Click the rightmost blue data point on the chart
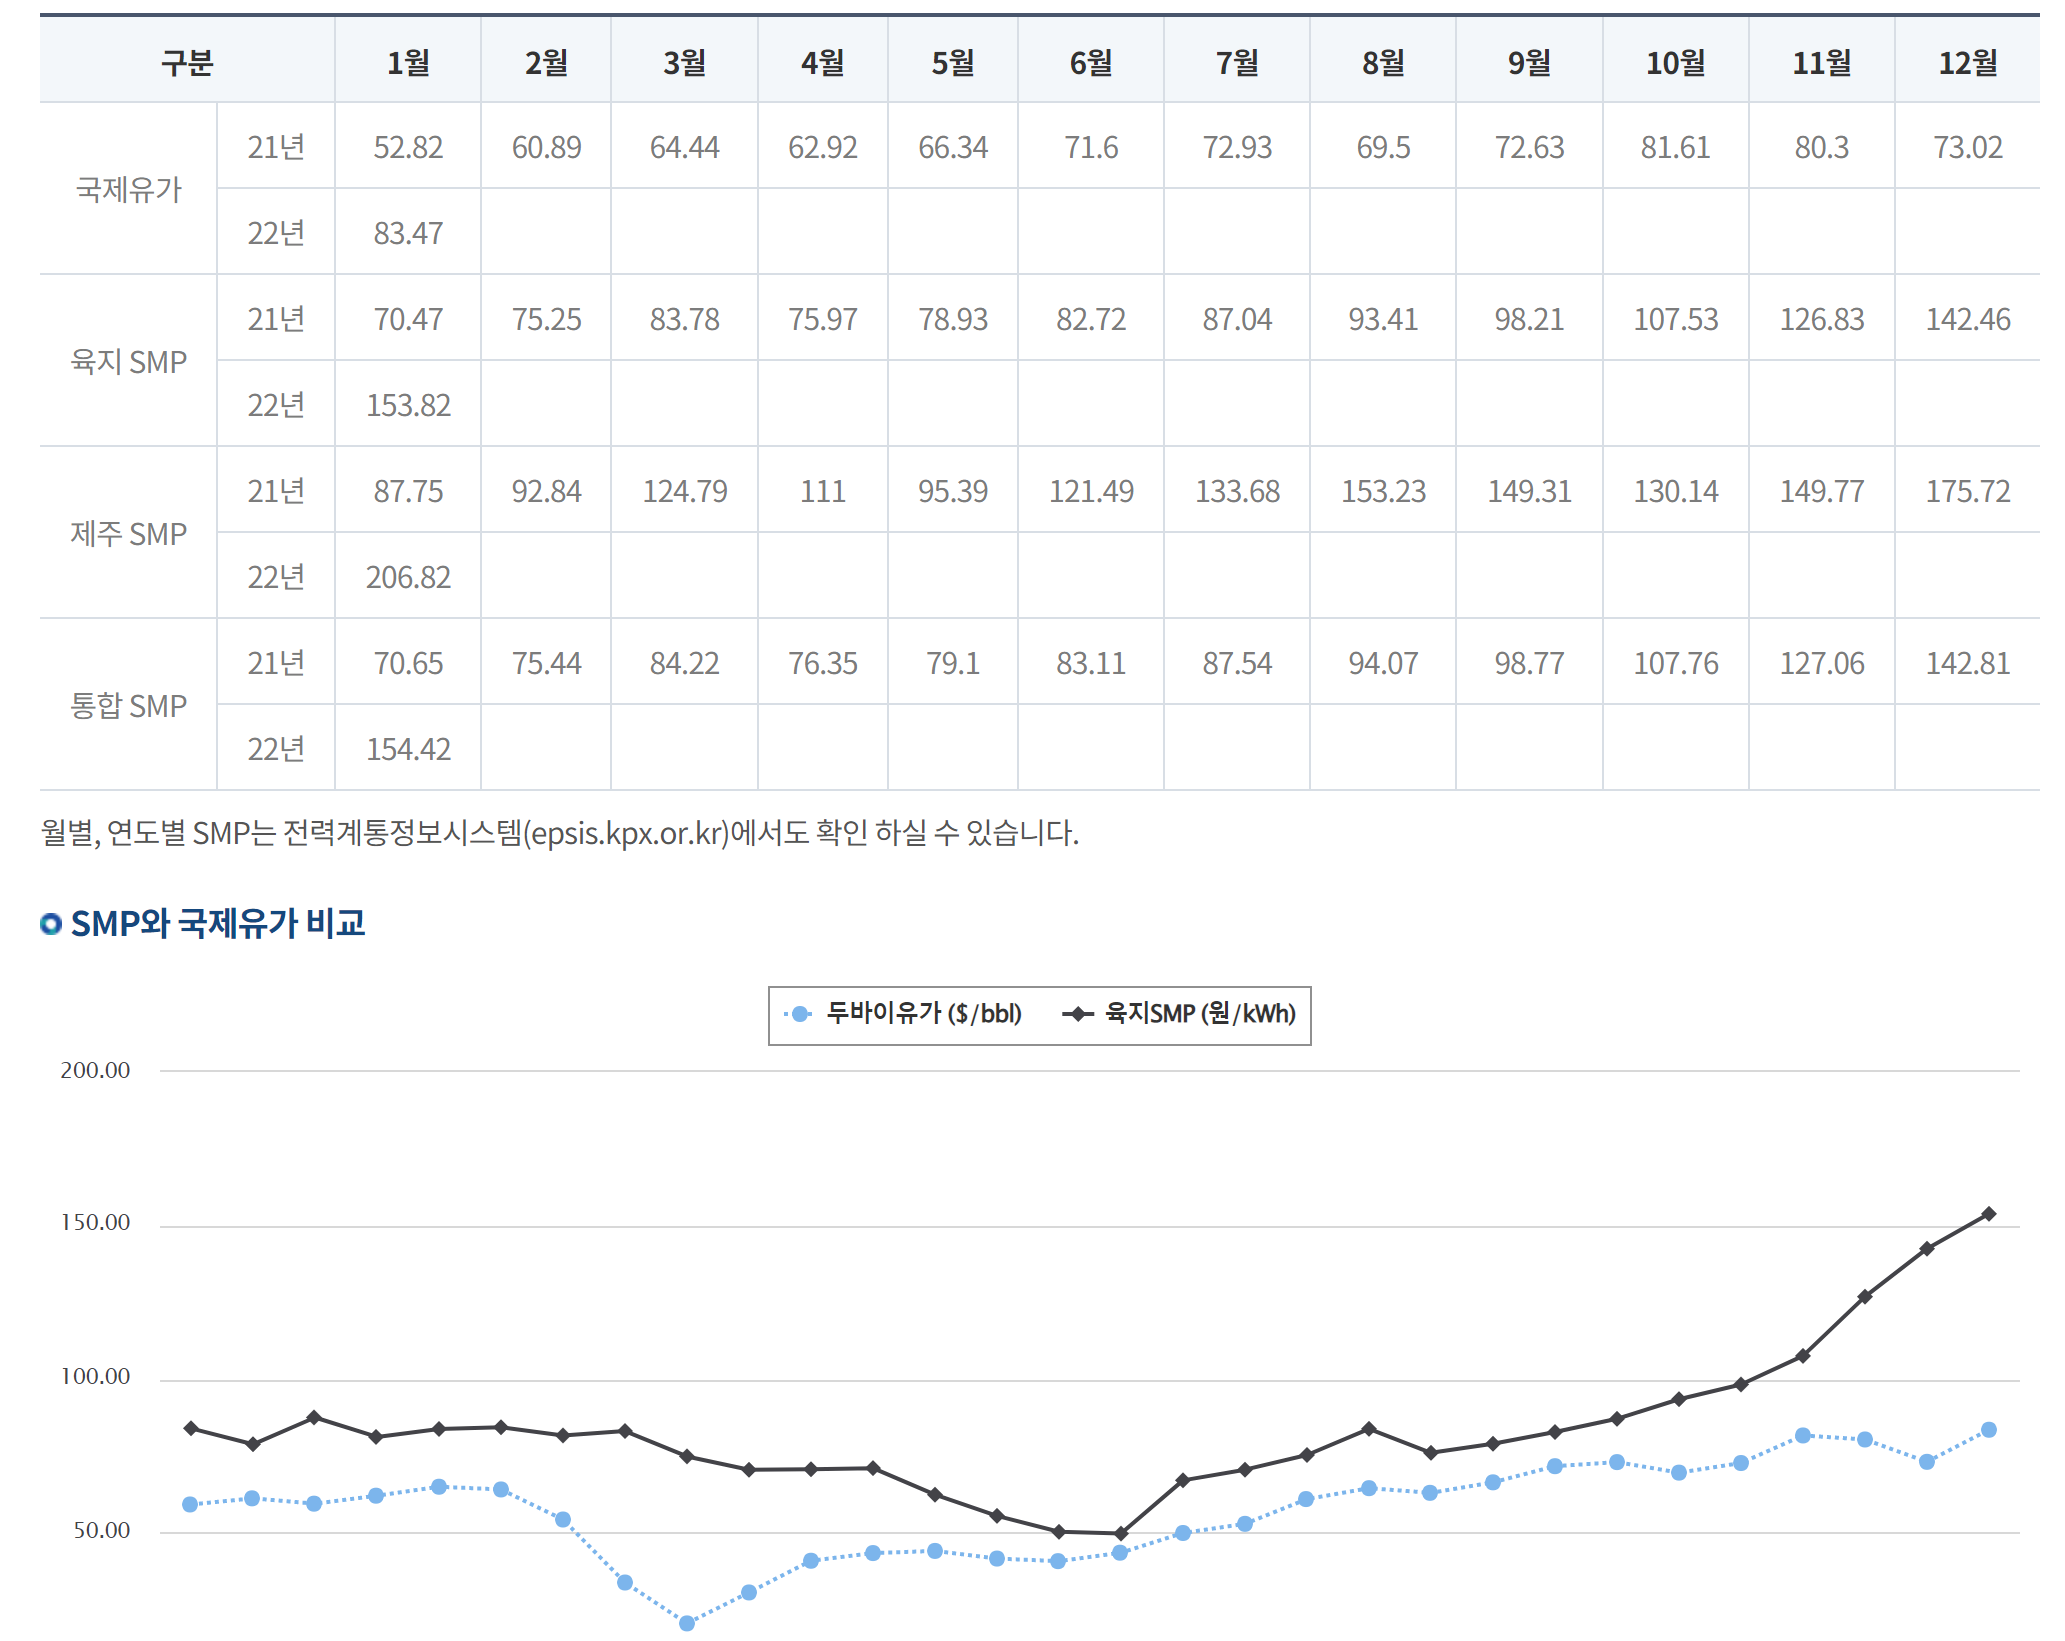The width and height of the screenshot is (2065, 1641). [x=1988, y=1430]
